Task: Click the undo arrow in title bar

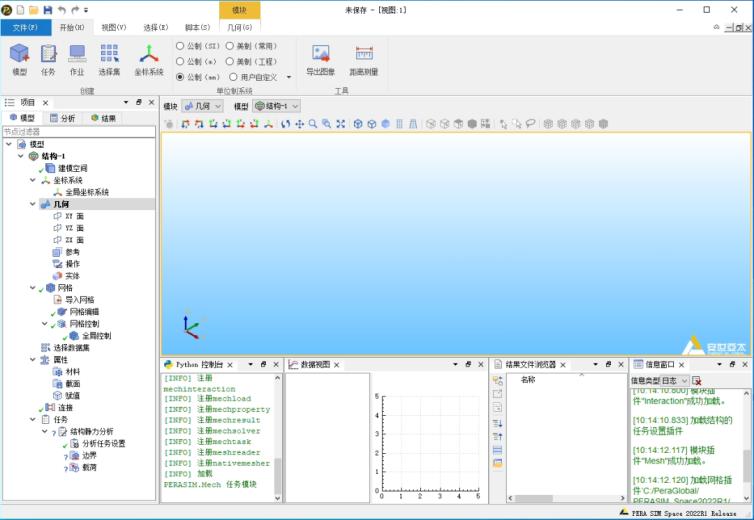Action: 62,10
